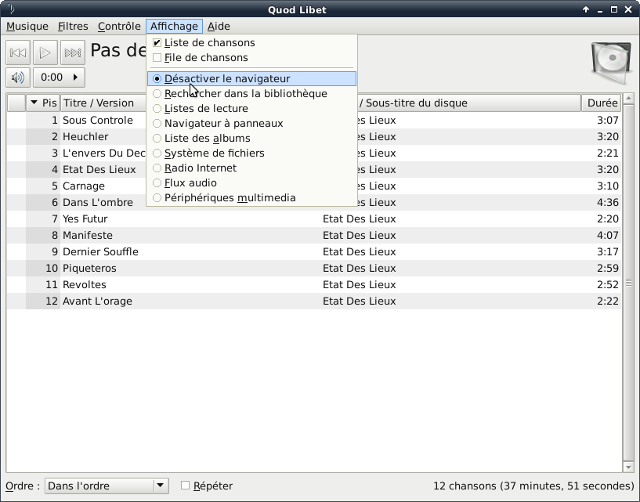Click the previous track button
640x502 pixels.
point(18,53)
